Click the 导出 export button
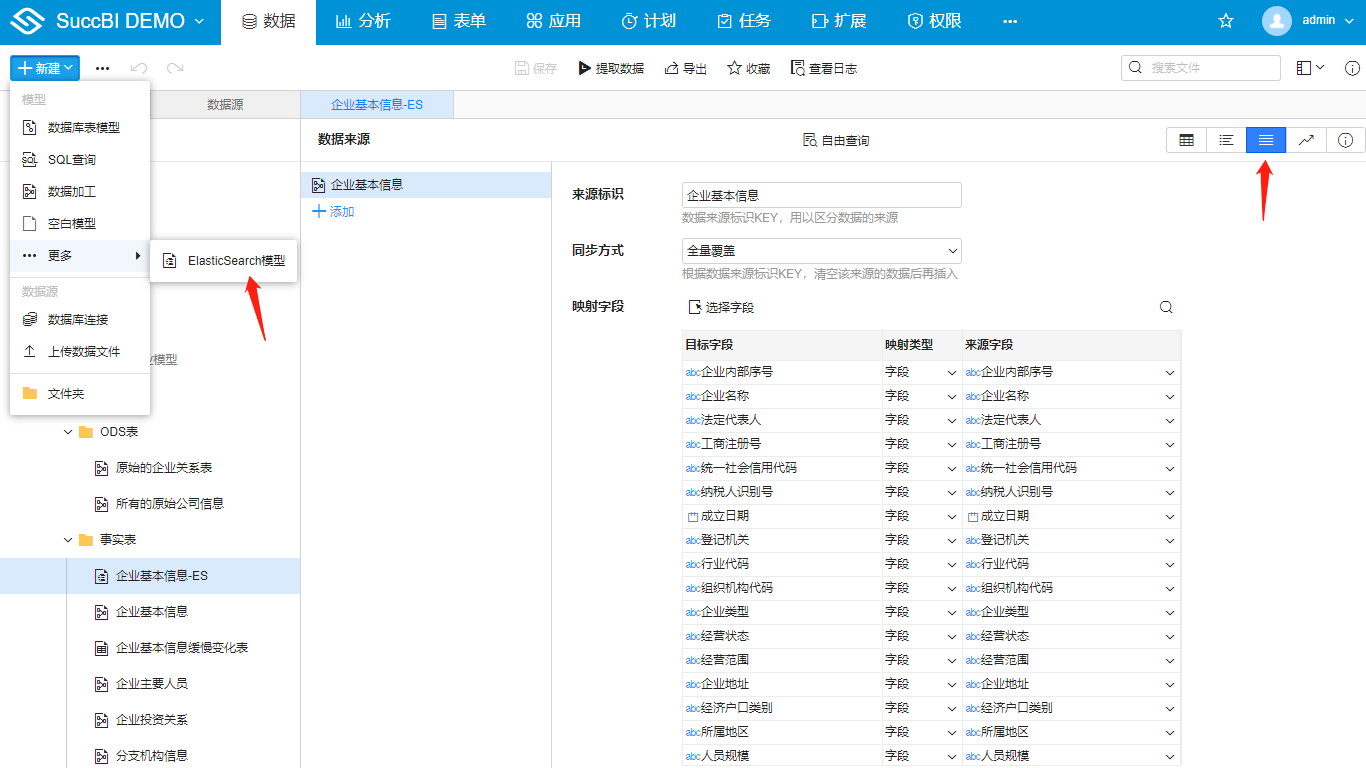 pos(685,68)
